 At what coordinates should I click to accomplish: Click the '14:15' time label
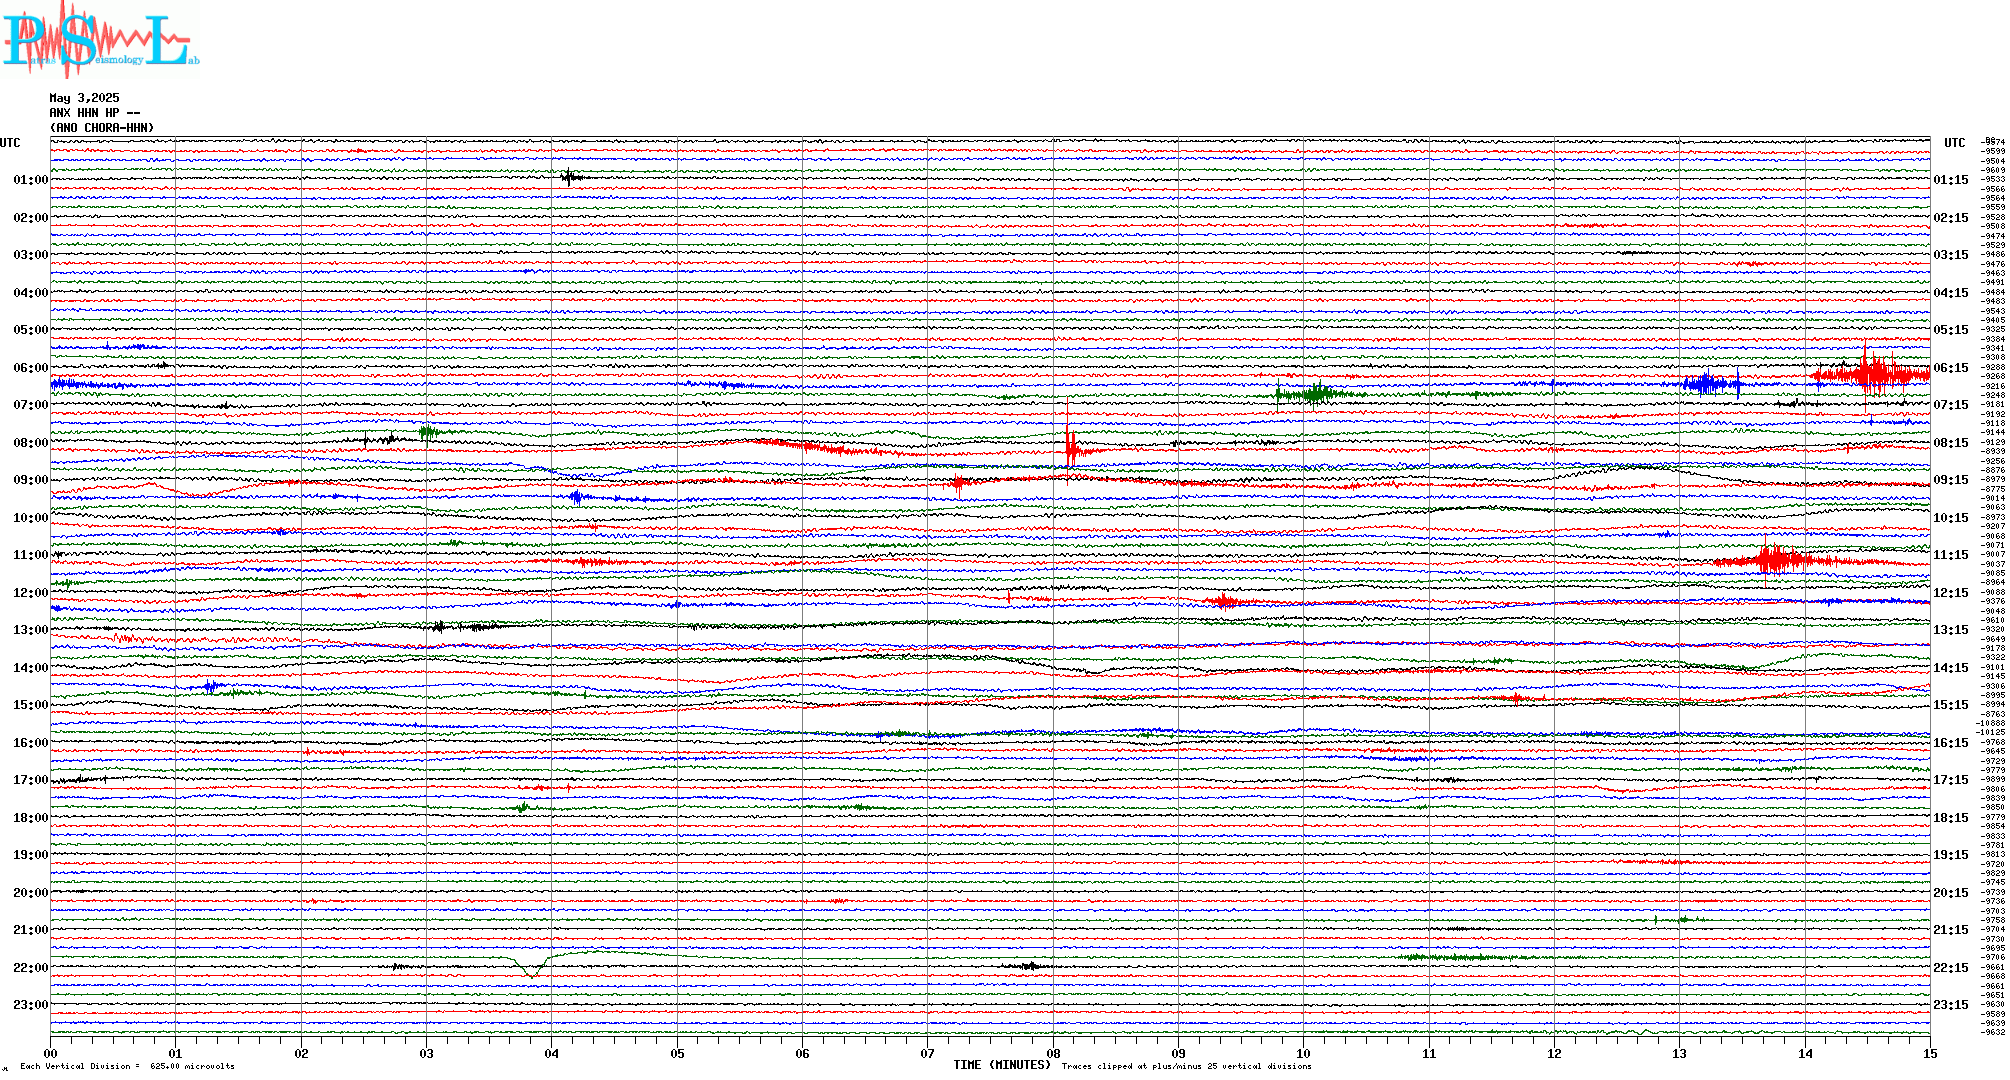pos(1951,668)
